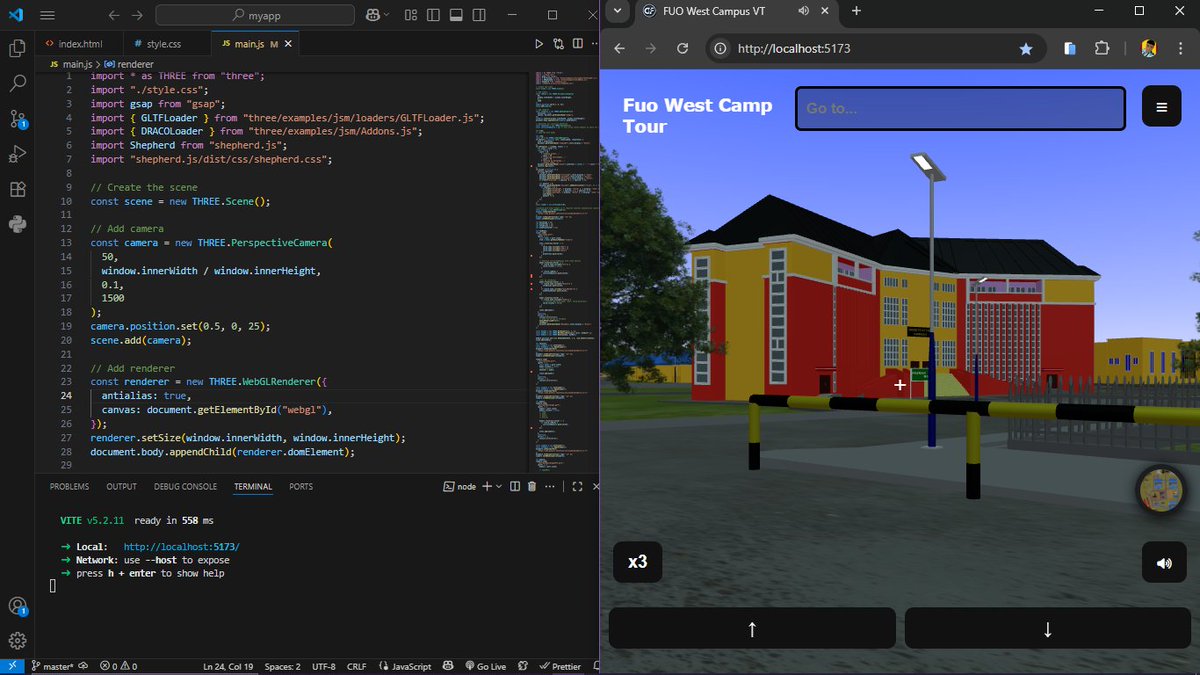
Task: Mute the FUO West Campus VT tab audio
Action: pyautogui.click(x=804, y=11)
